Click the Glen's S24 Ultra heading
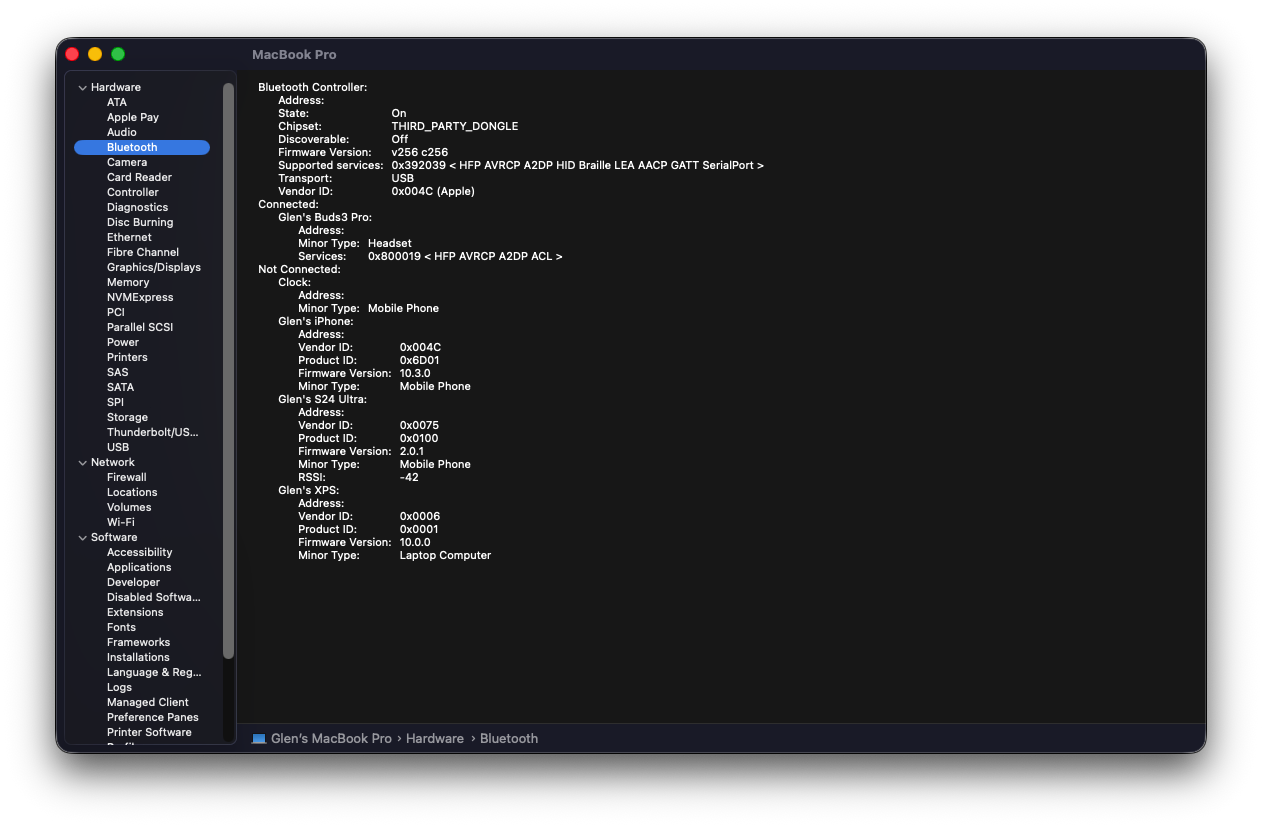 pyautogui.click(x=322, y=400)
